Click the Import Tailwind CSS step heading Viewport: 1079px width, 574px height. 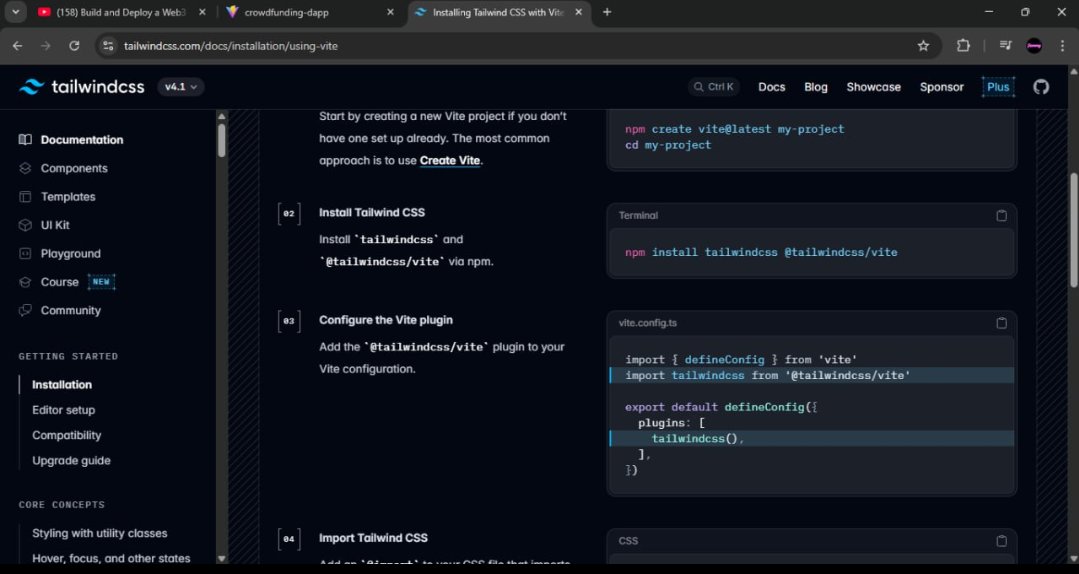coord(373,538)
